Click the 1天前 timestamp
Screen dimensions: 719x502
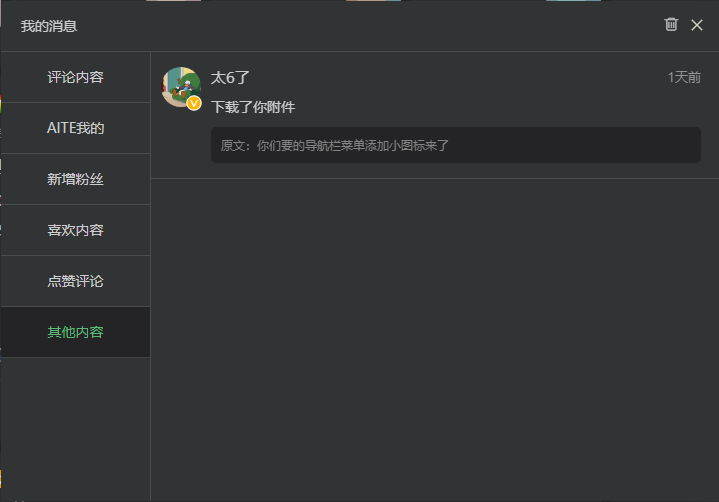click(684, 77)
